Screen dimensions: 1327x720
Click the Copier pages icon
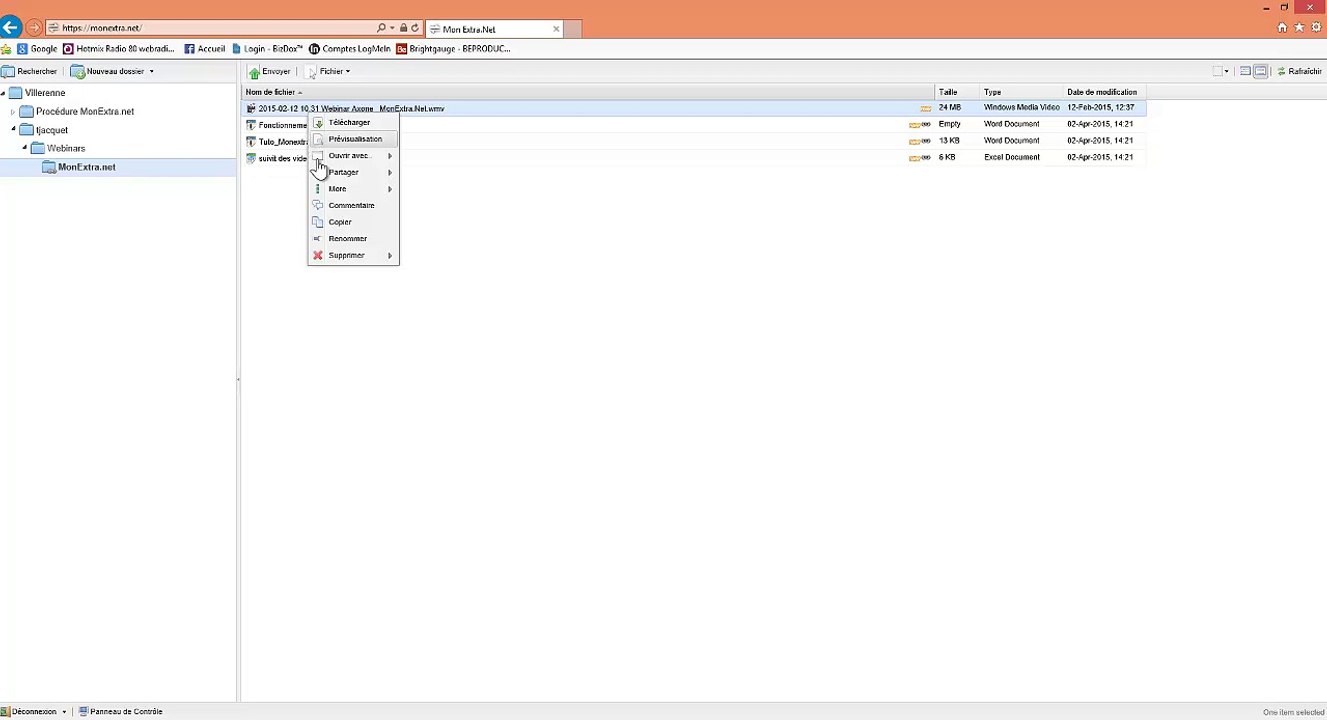[319, 222]
